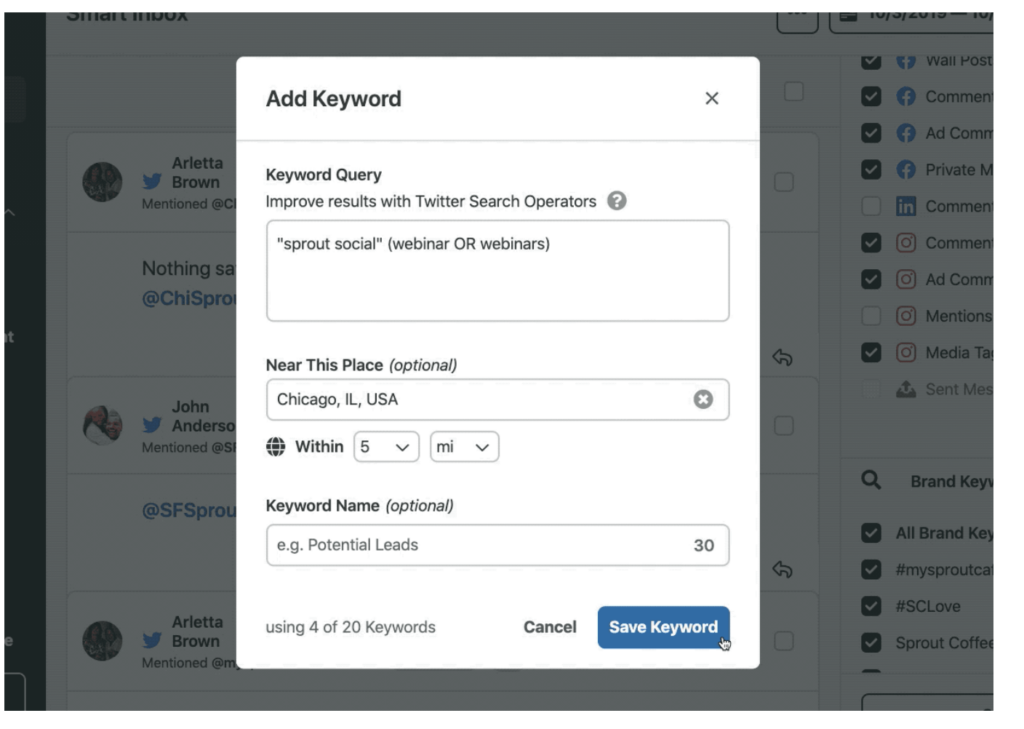This screenshot has height=729, width=1024.
Task: Toggle Instagram Ad Comments checkbox
Action: pyautogui.click(x=871, y=280)
